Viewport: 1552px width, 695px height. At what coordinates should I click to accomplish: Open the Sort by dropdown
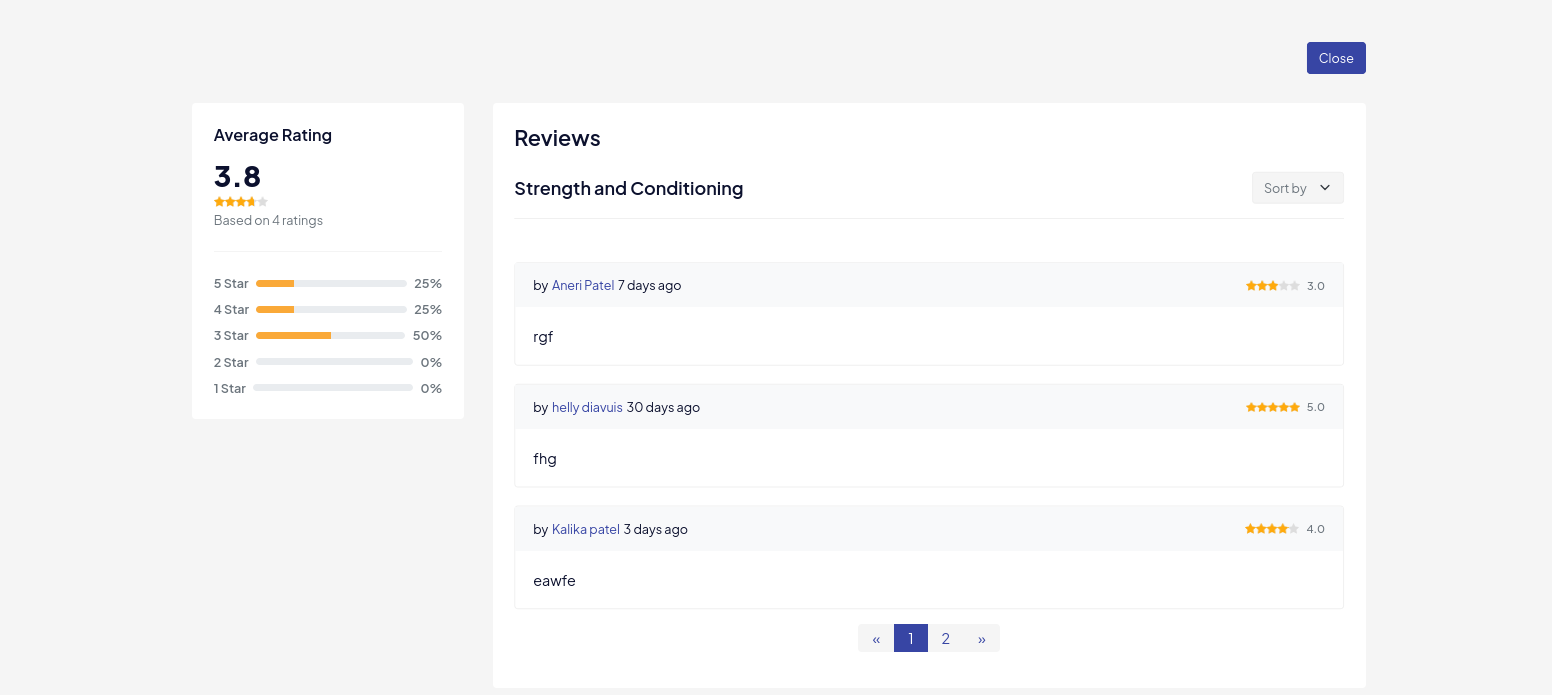[1296, 188]
